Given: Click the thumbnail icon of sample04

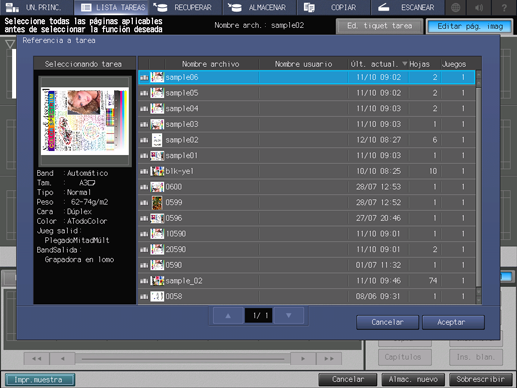Looking at the screenshot, I should tap(157, 109).
